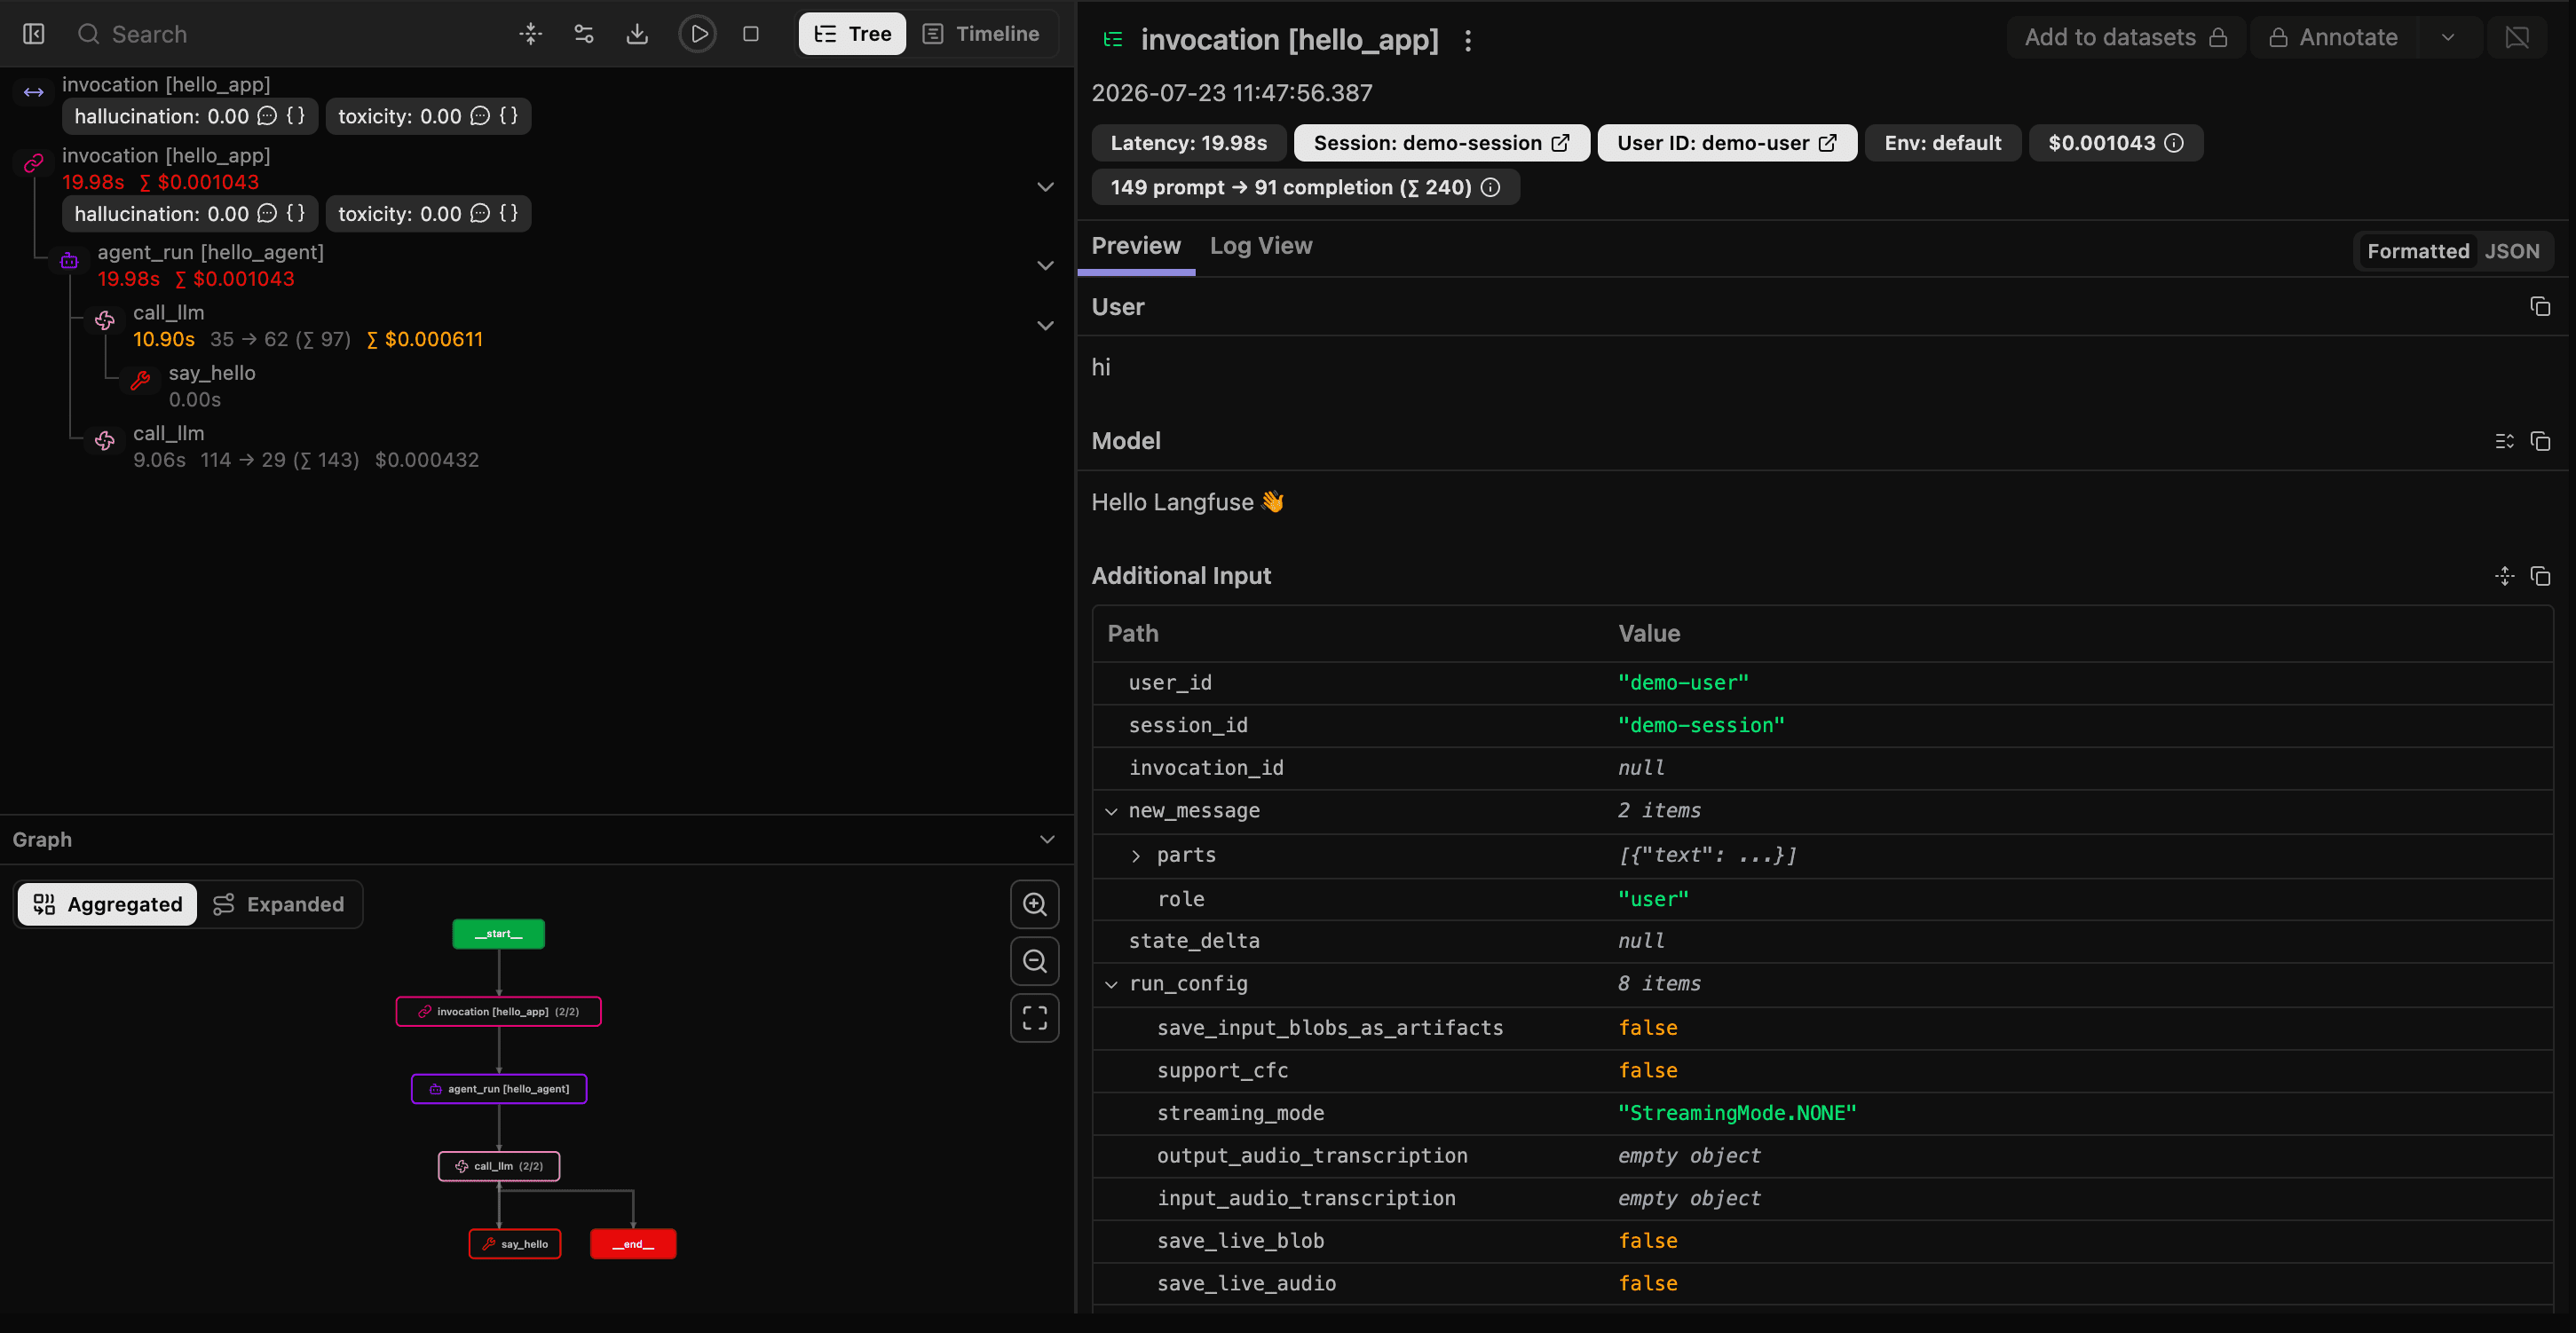
Task: Download the trace via download icon
Action: point(637,34)
